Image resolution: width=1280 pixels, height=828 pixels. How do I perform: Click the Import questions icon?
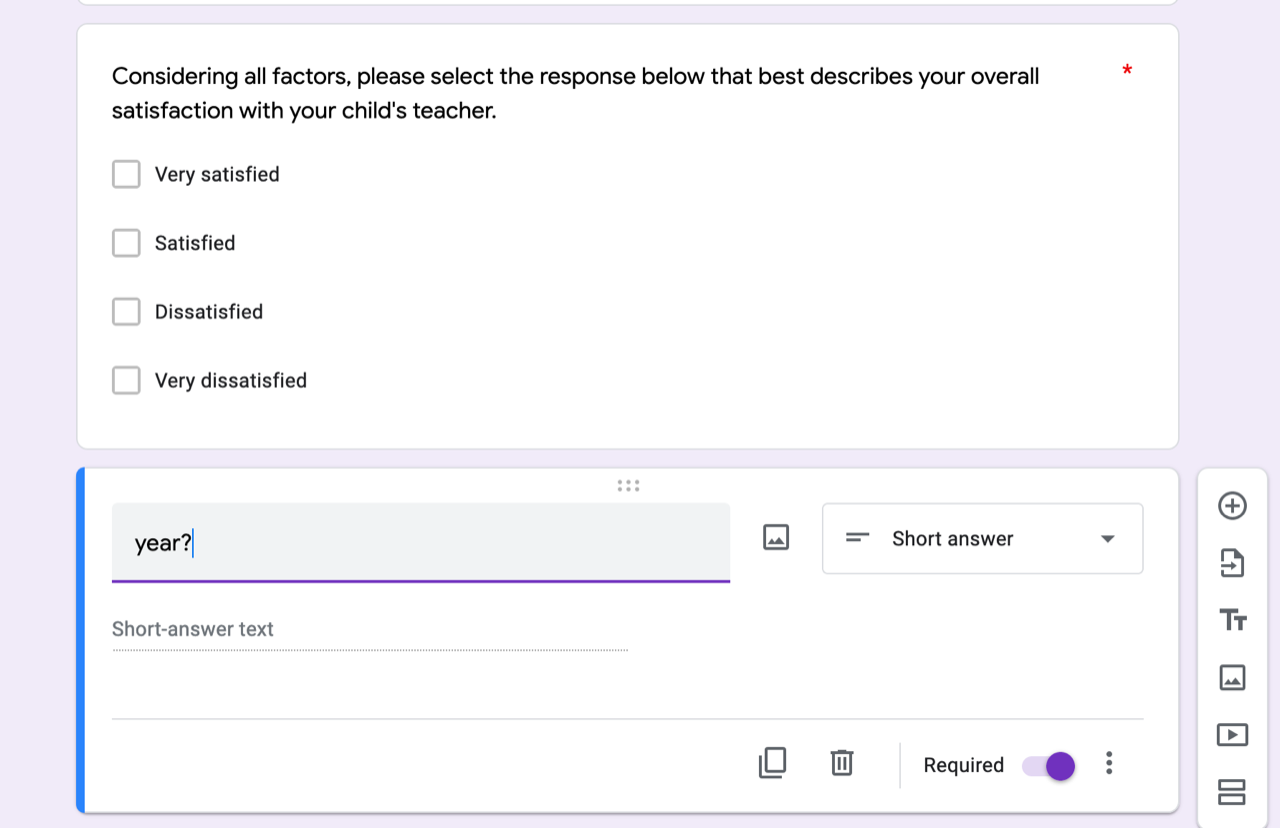[1232, 563]
